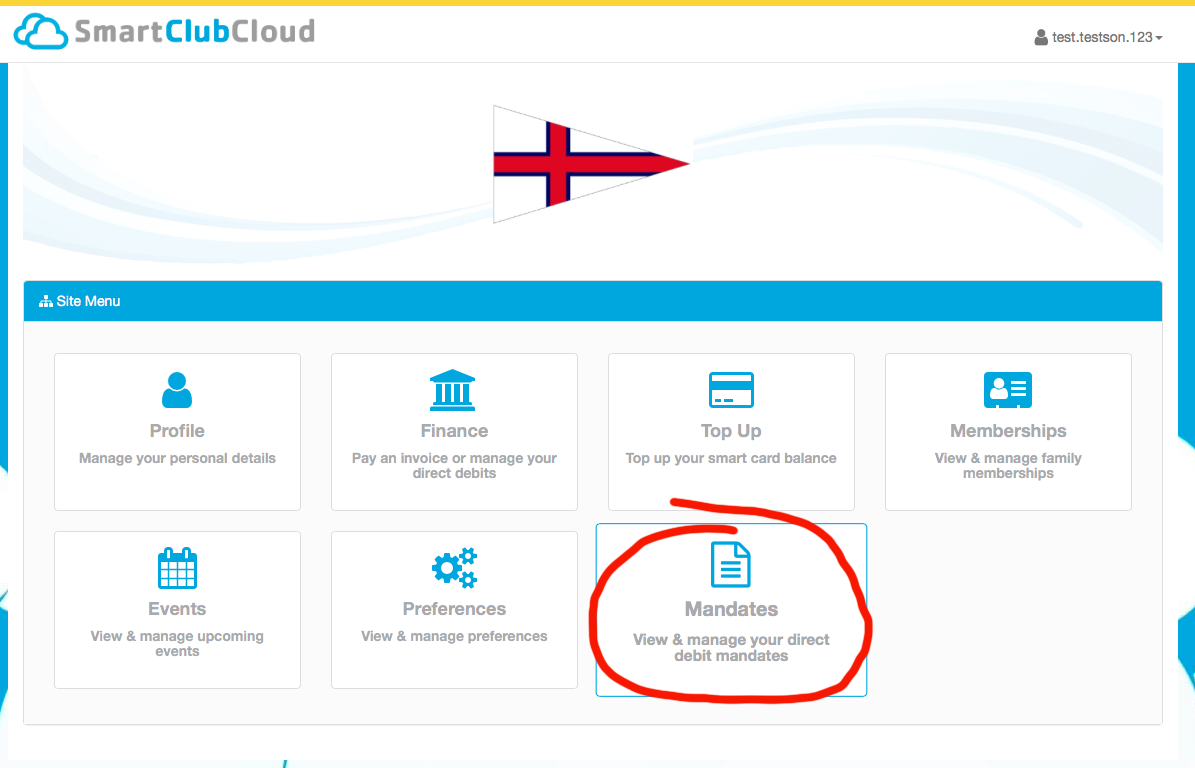The width and height of the screenshot is (1195, 768).
Task: Click the Finance bank building icon
Action: (453, 390)
